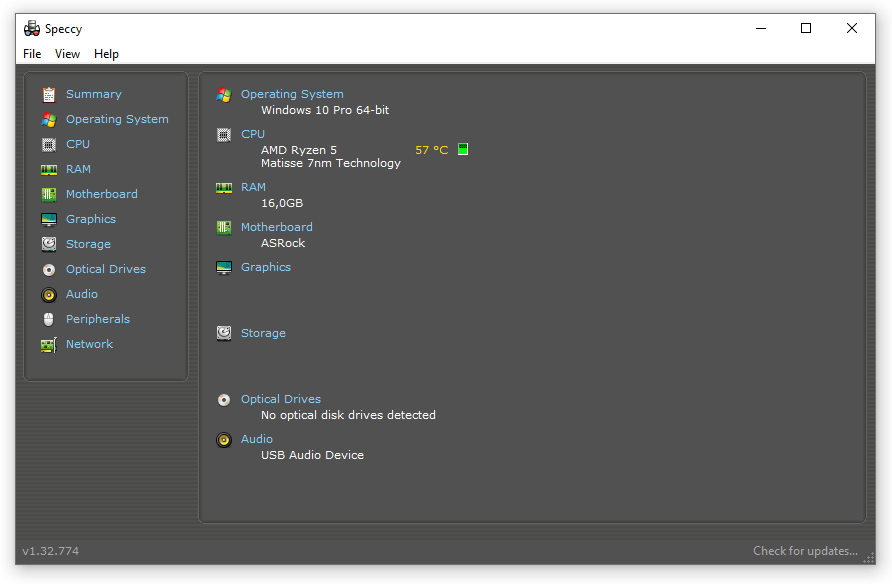Viewport: 892px width, 585px height.
Task: Open Storage in the sidebar
Action: pyautogui.click(x=88, y=244)
